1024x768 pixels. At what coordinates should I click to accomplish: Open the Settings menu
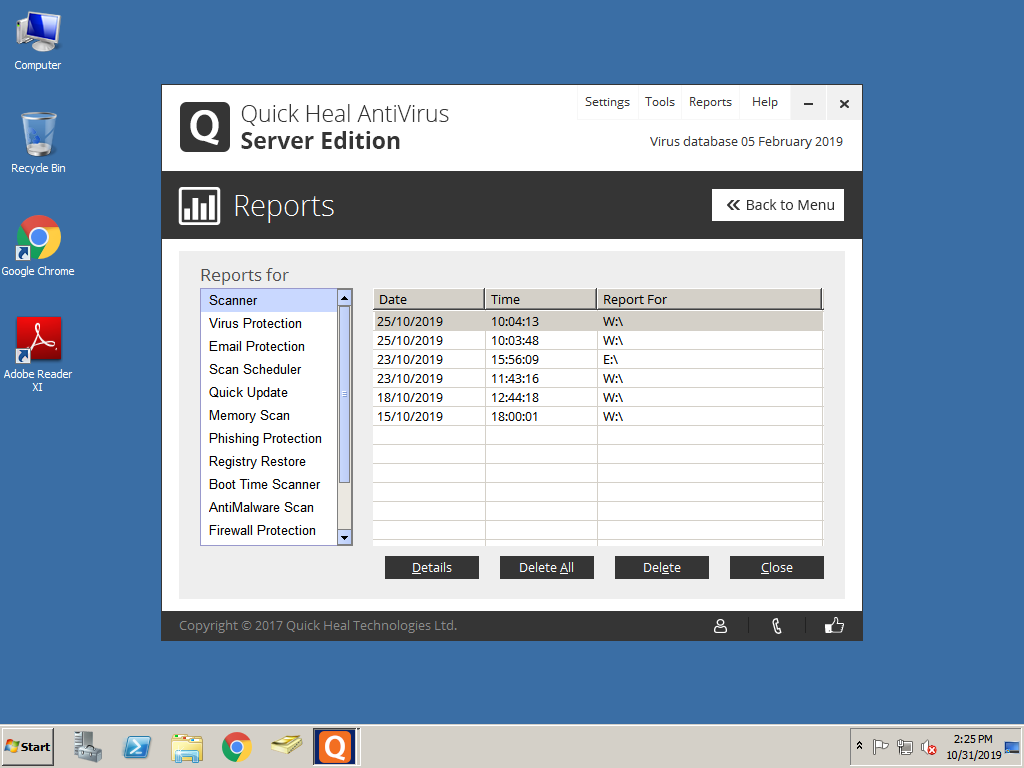607,102
